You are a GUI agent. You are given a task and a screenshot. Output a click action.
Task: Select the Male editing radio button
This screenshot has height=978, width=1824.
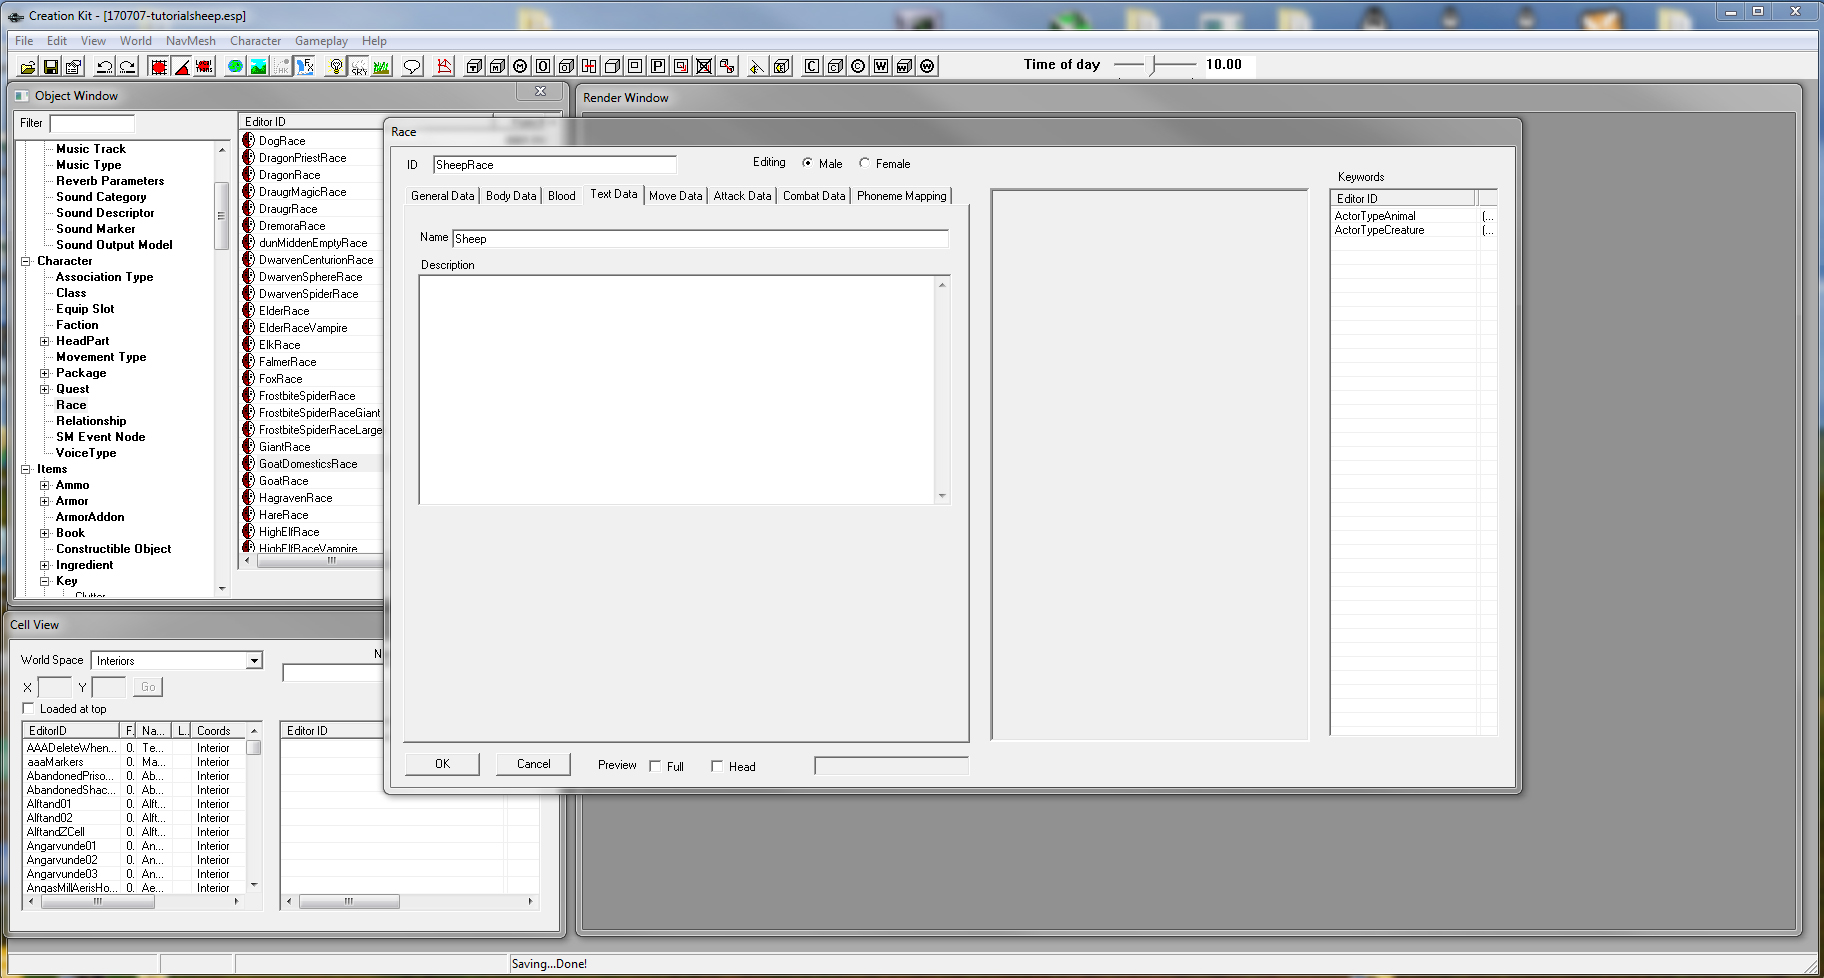point(807,163)
